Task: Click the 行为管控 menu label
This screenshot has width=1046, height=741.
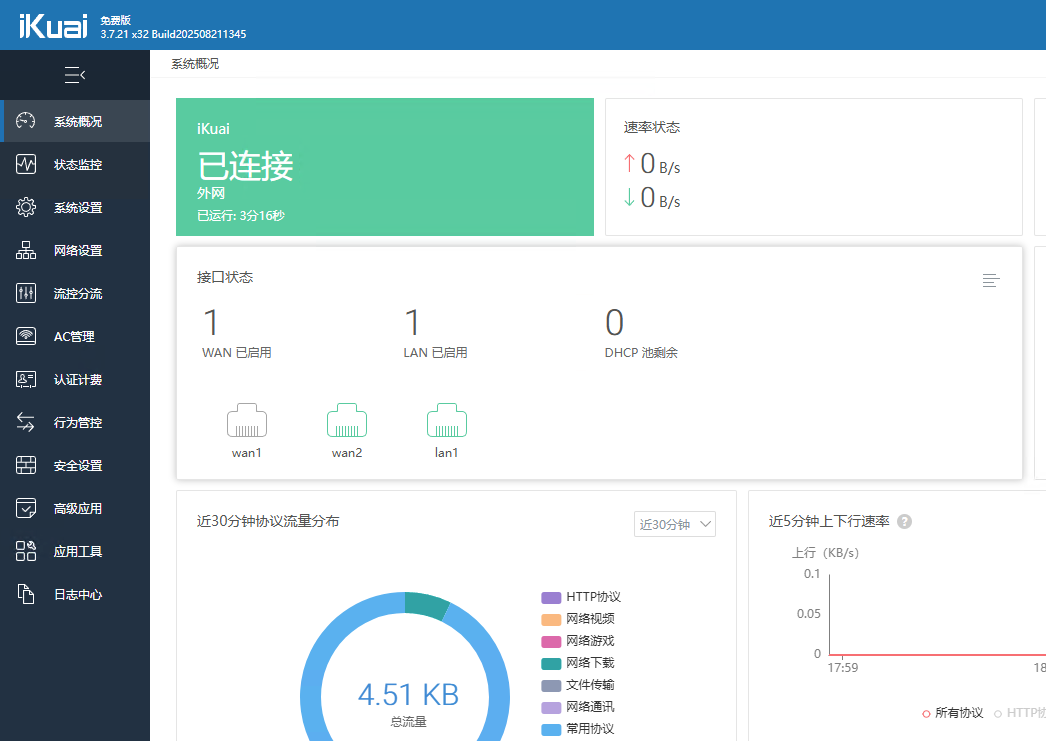Action: (78, 423)
